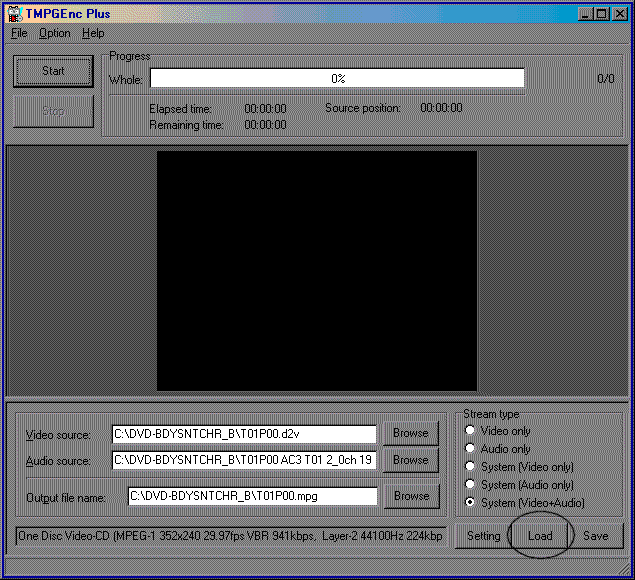Click the black video preview area
The height and width of the screenshot is (580, 635).
[317, 271]
